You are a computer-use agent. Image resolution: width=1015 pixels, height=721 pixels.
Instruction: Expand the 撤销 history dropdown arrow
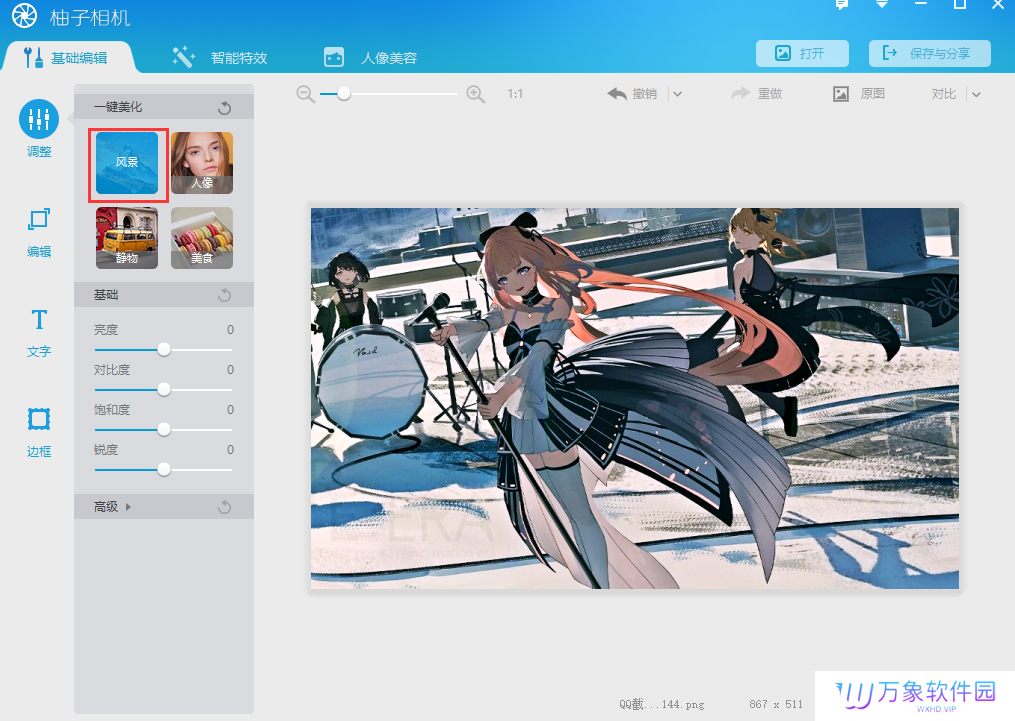677,94
